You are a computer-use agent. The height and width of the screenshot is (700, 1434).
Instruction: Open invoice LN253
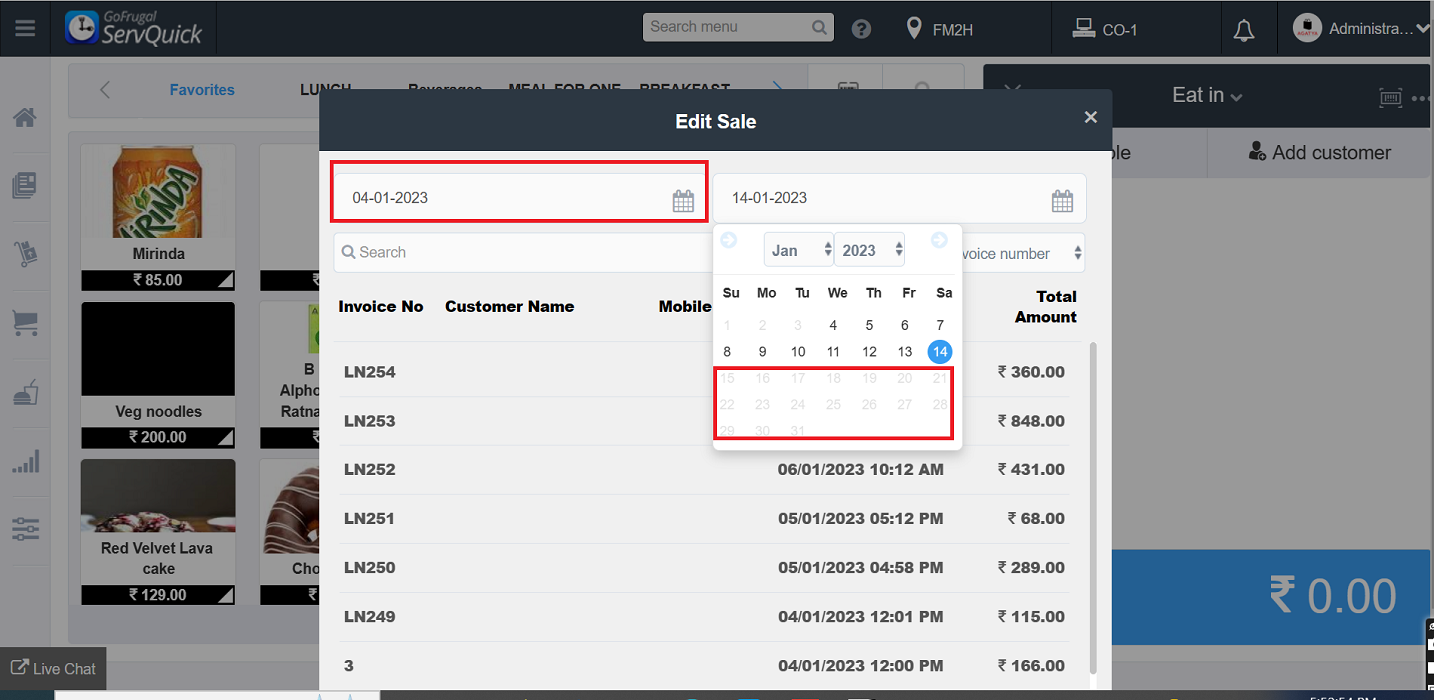pos(704,421)
